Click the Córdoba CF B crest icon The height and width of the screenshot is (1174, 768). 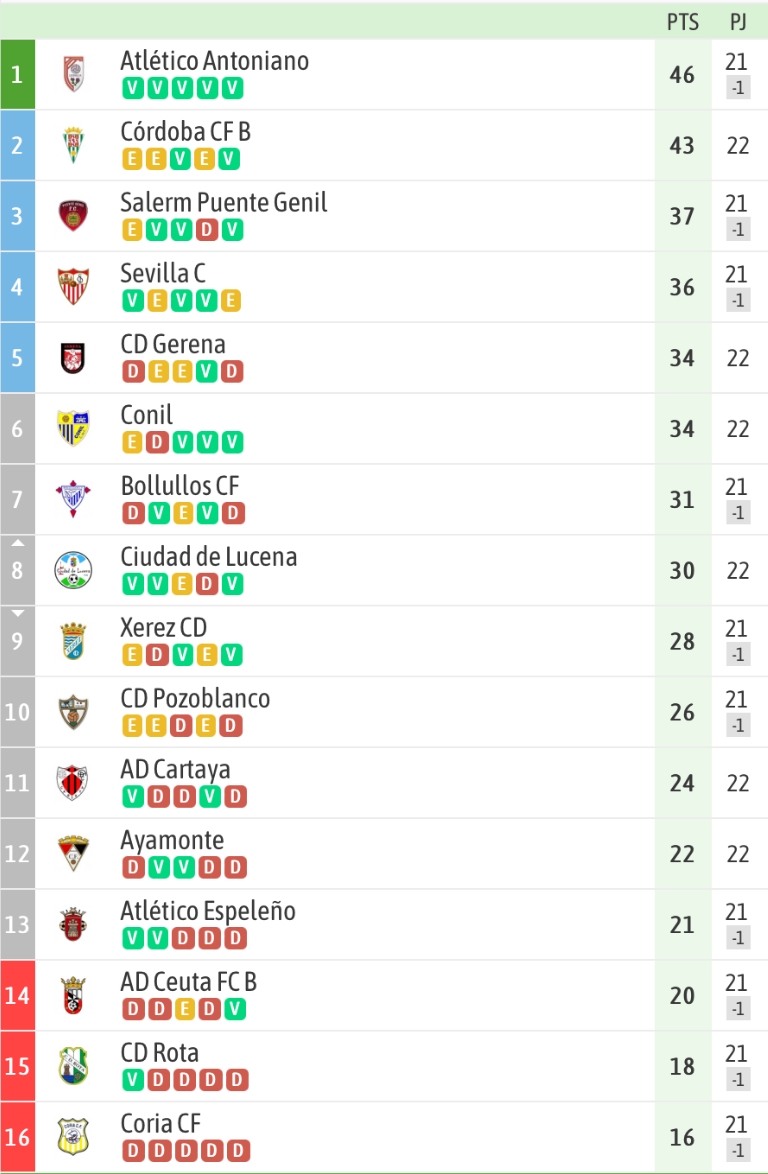point(73,145)
